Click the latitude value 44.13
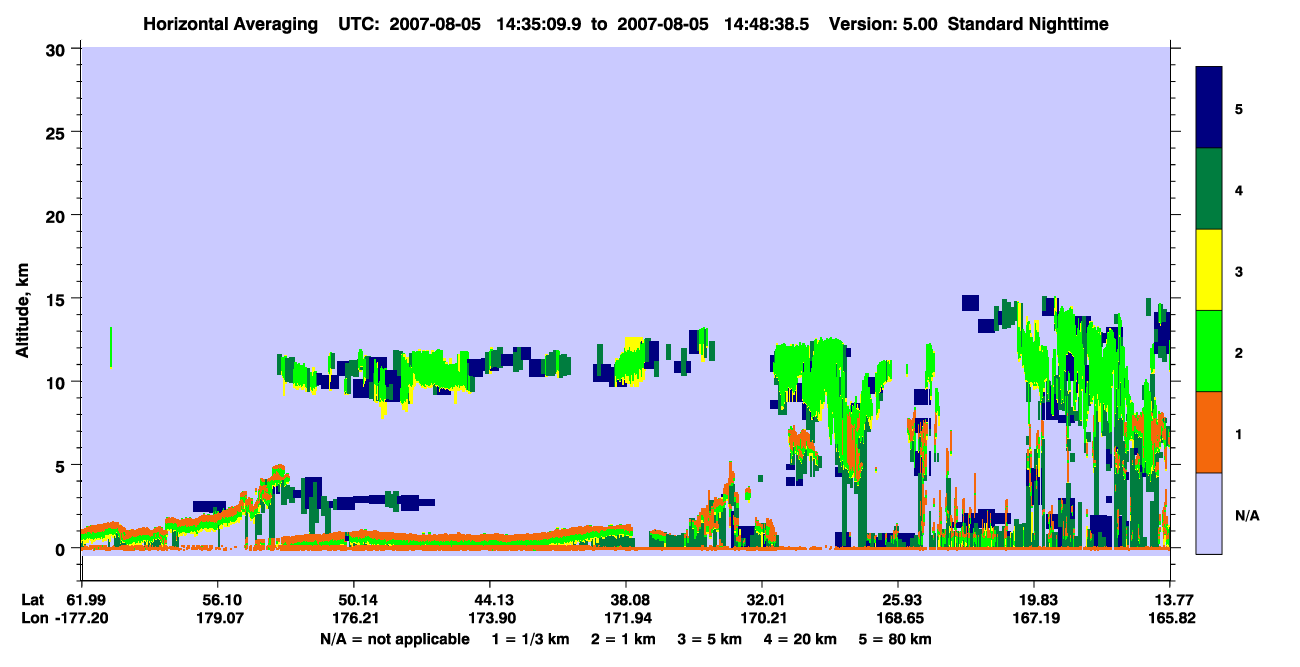The width and height of the screenshot is (1300, 667). [x=489, y=600]
